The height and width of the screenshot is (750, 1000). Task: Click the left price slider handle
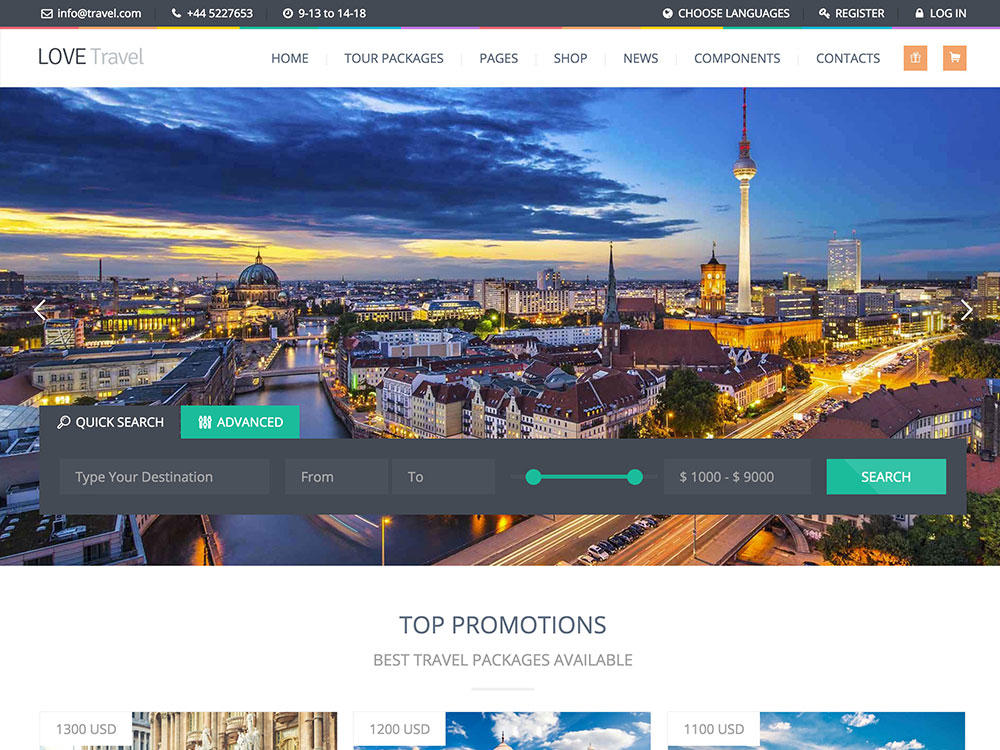[533, 476]
